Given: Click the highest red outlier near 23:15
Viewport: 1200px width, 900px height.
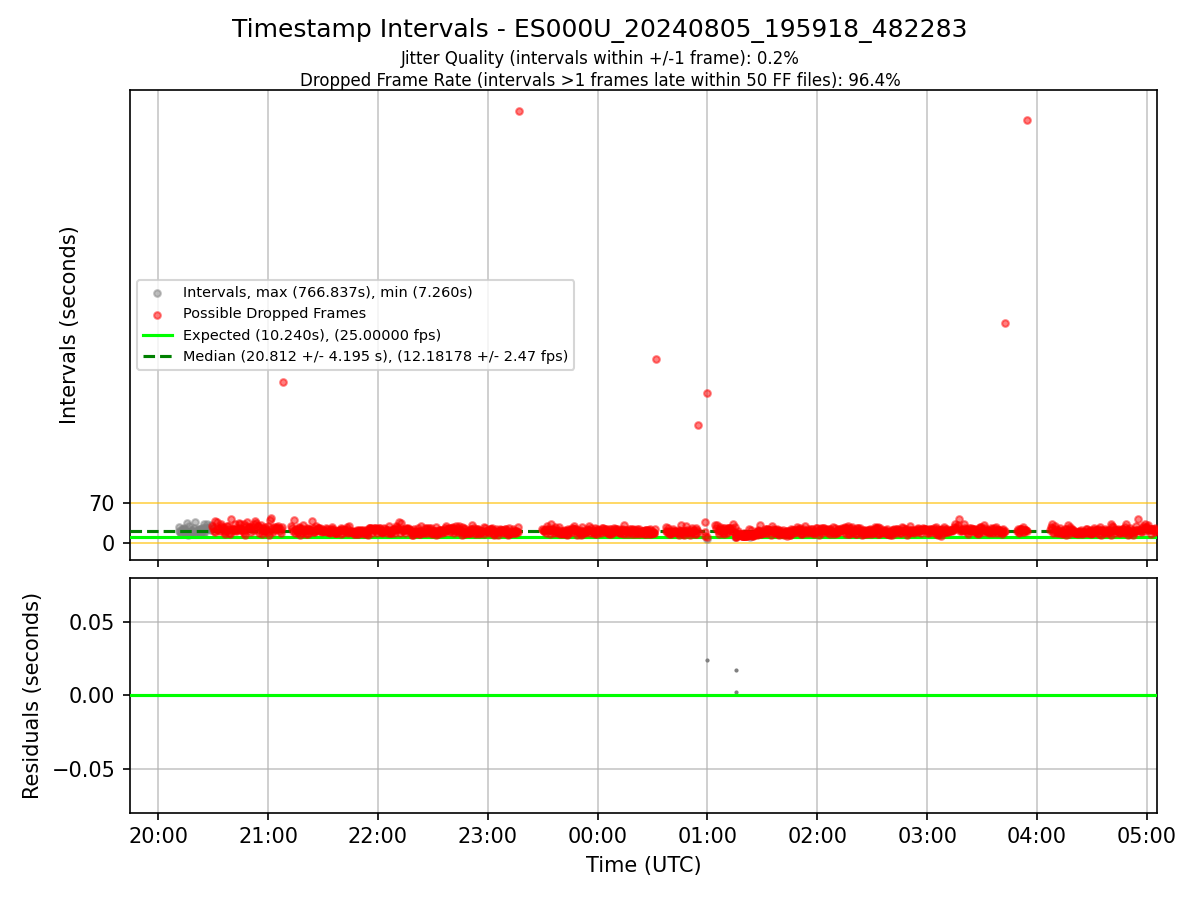Looking at the screenshot, I should pos(519,111).
